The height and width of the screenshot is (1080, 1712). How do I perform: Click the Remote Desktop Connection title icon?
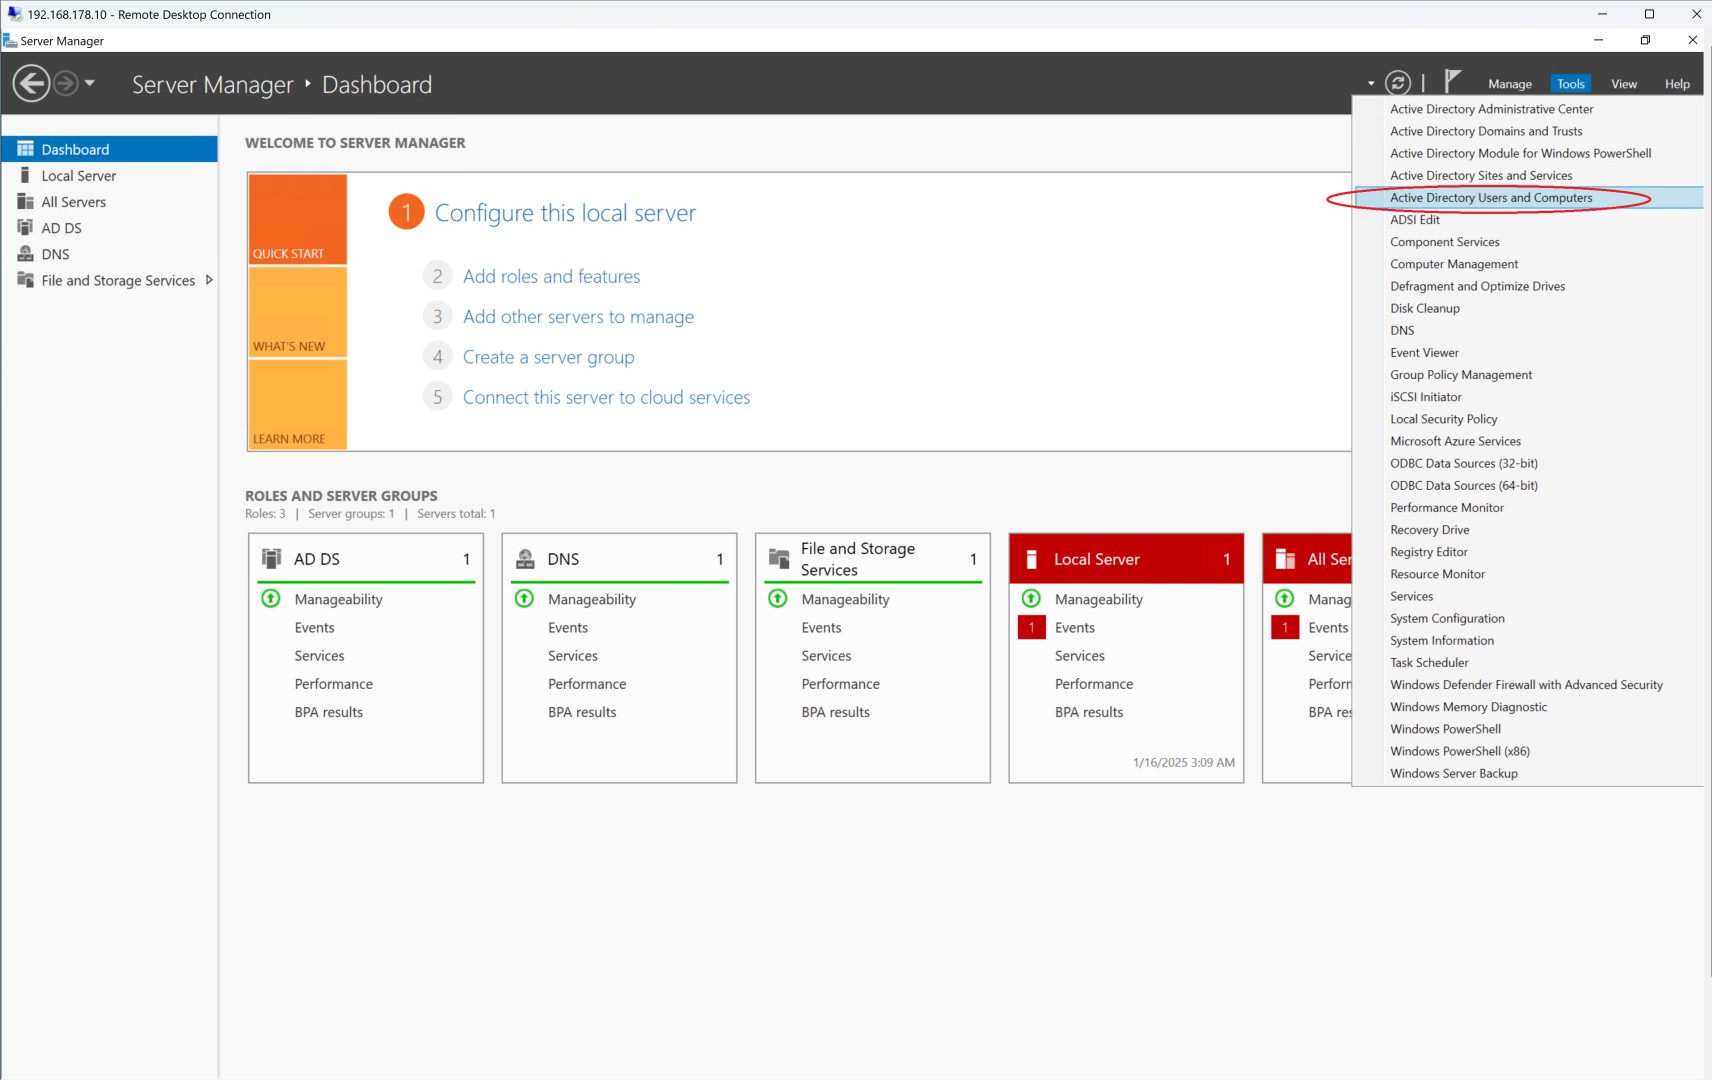pyautogui.click(x=15, y=14)
